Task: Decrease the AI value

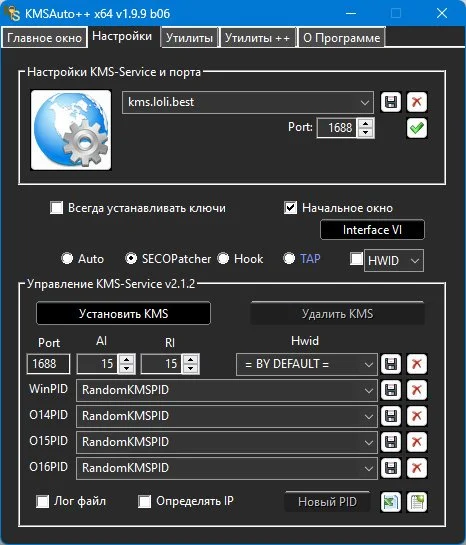Action: click(126, 369)
